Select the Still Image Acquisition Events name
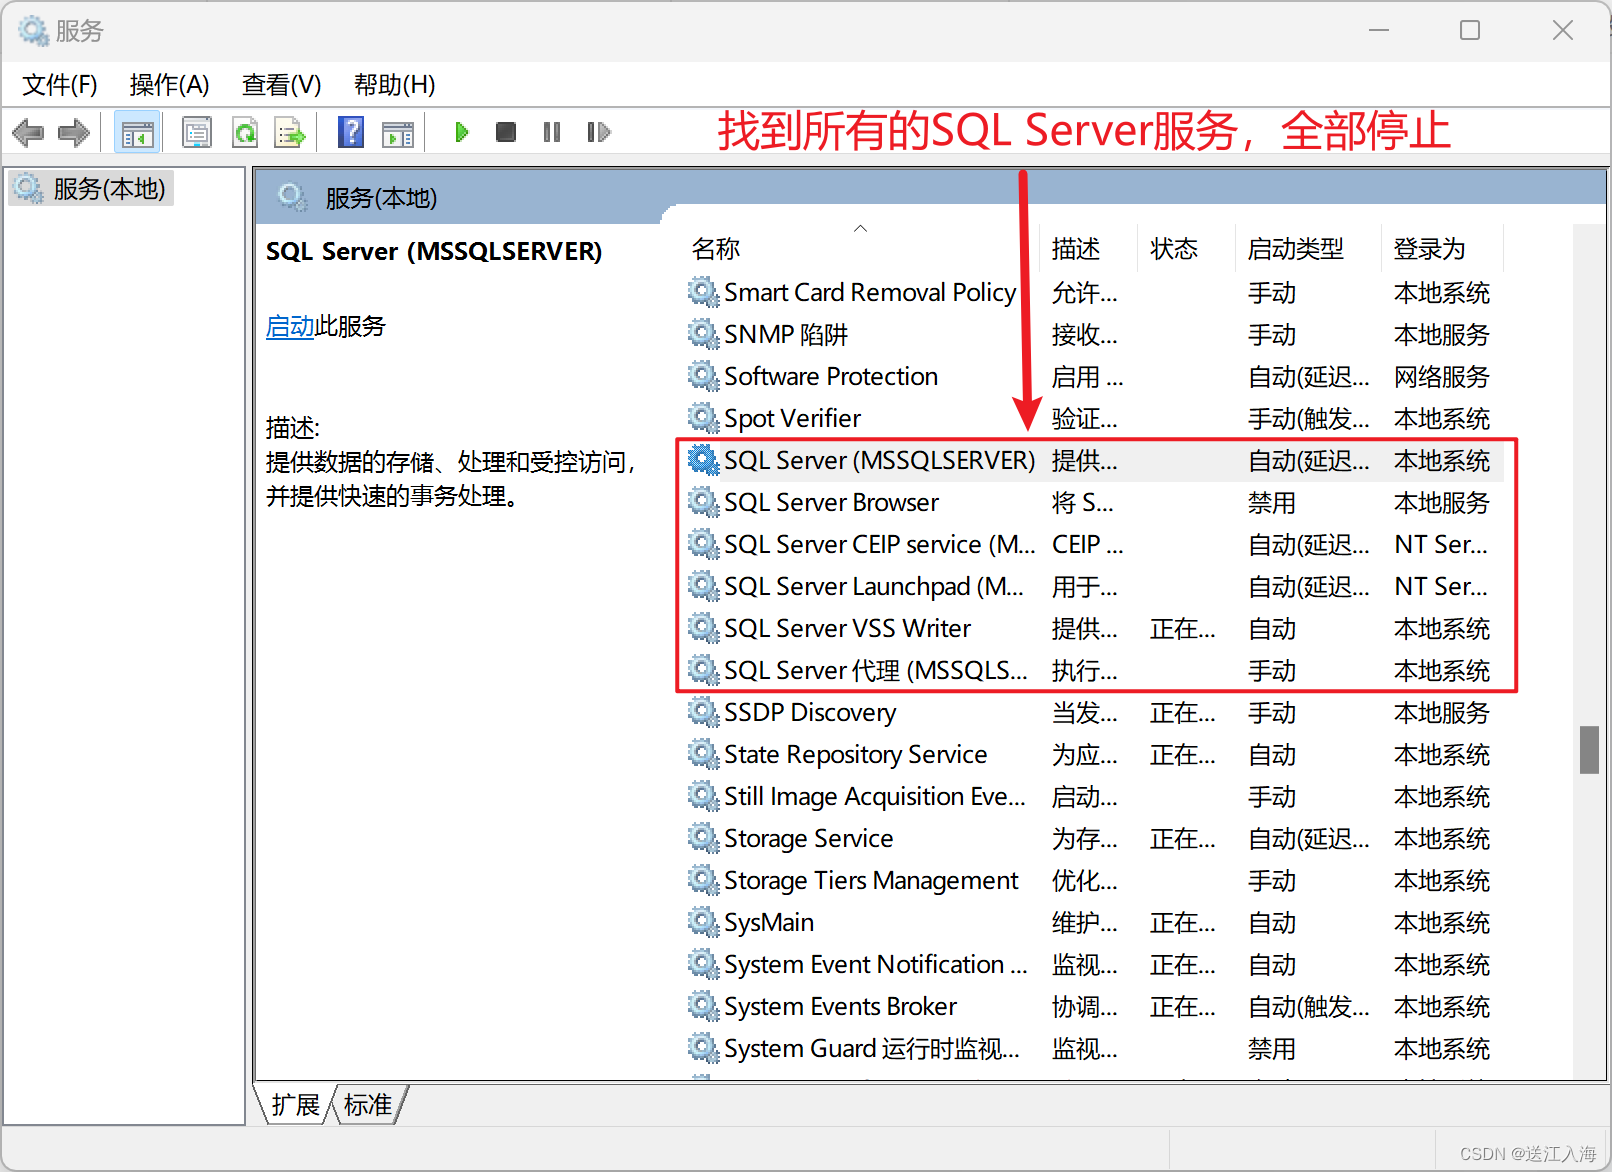This screenshot has width=1612, height=1172. (875, 796)
